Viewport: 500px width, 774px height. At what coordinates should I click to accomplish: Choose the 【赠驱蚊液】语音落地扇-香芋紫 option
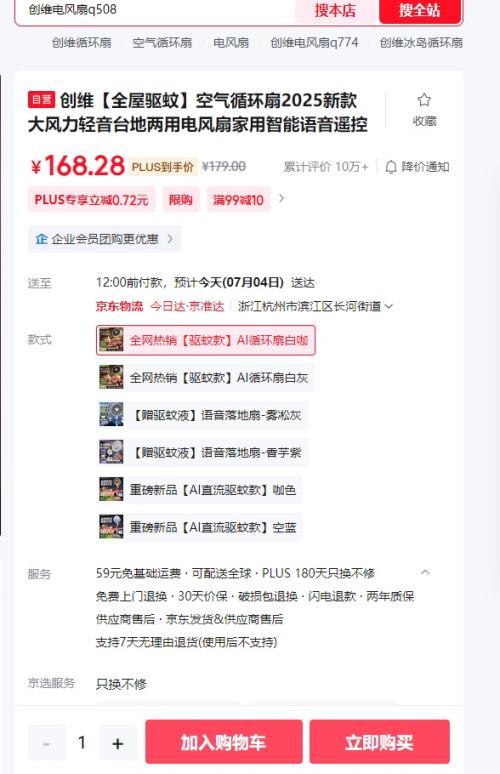(x=202, y=452)
